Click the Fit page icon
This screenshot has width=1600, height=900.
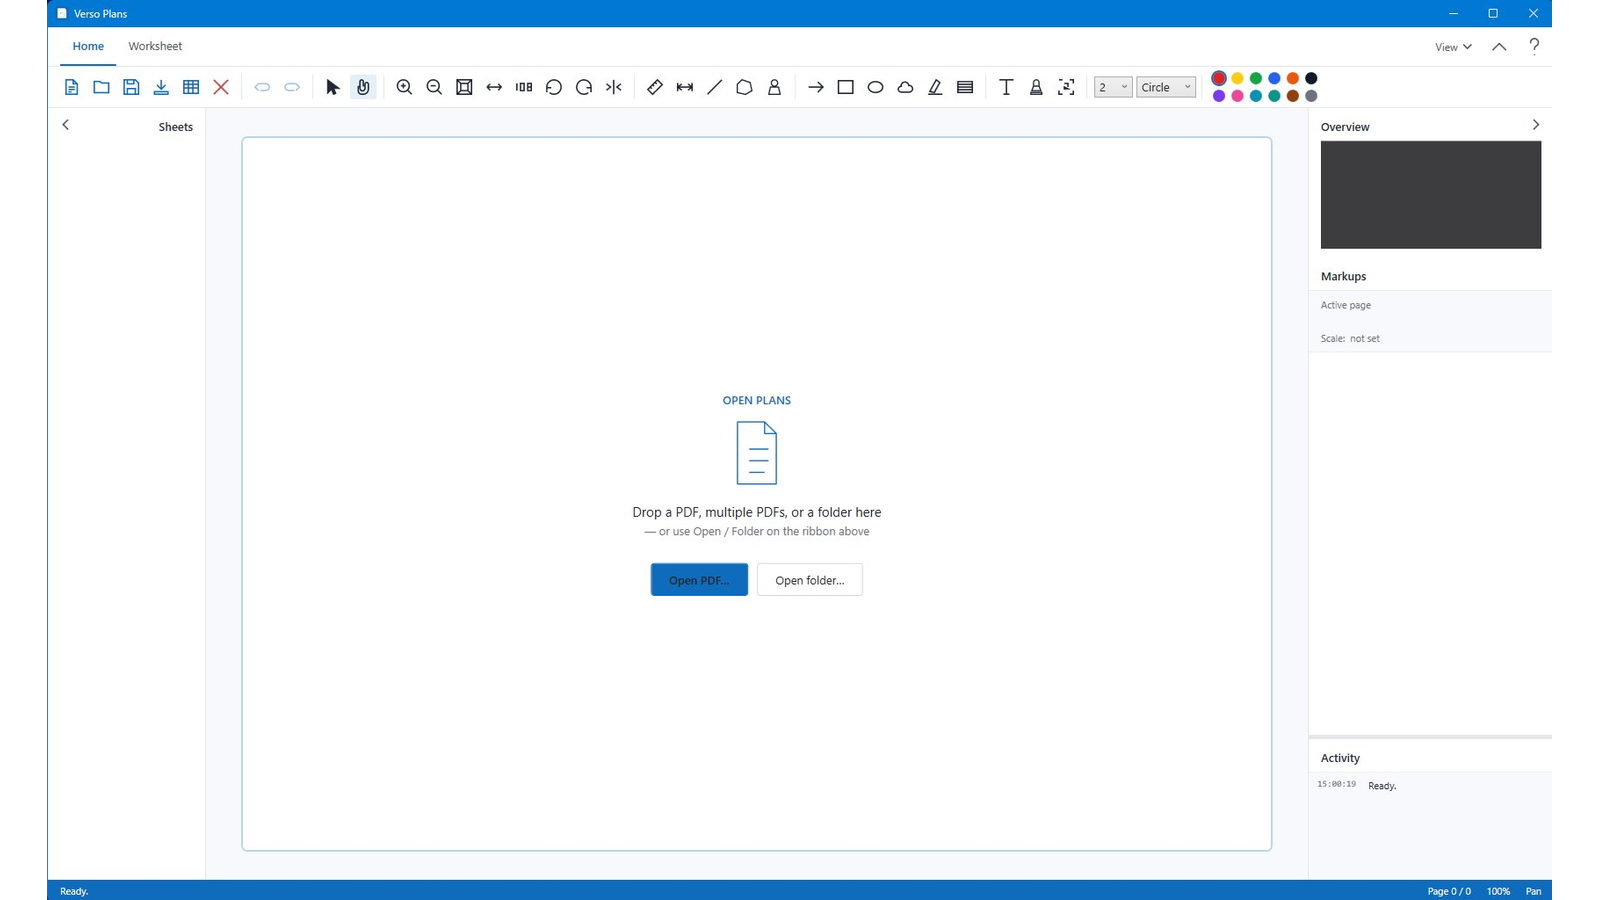(464, 87)
